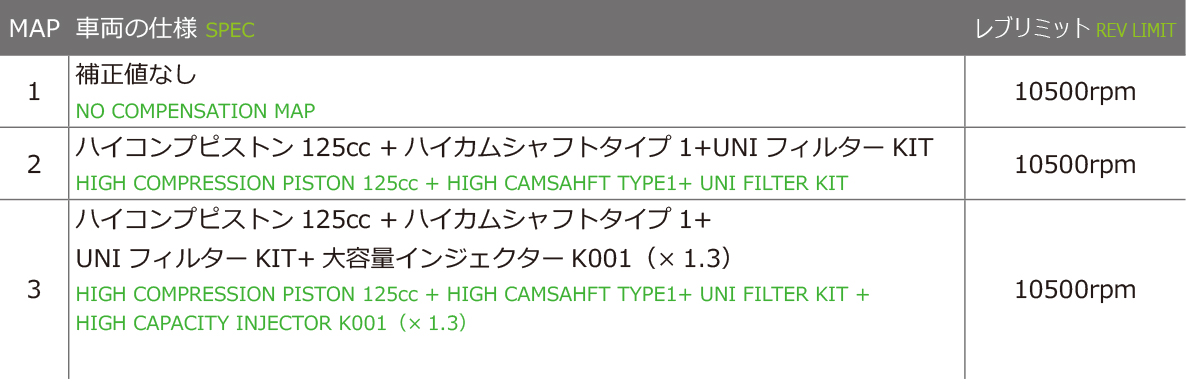The width and height of the screenshot is (1186, 386).
Task: Click English HIGH COMPRESSION PISTON line in row 3
Action: [x=473, y=294]
